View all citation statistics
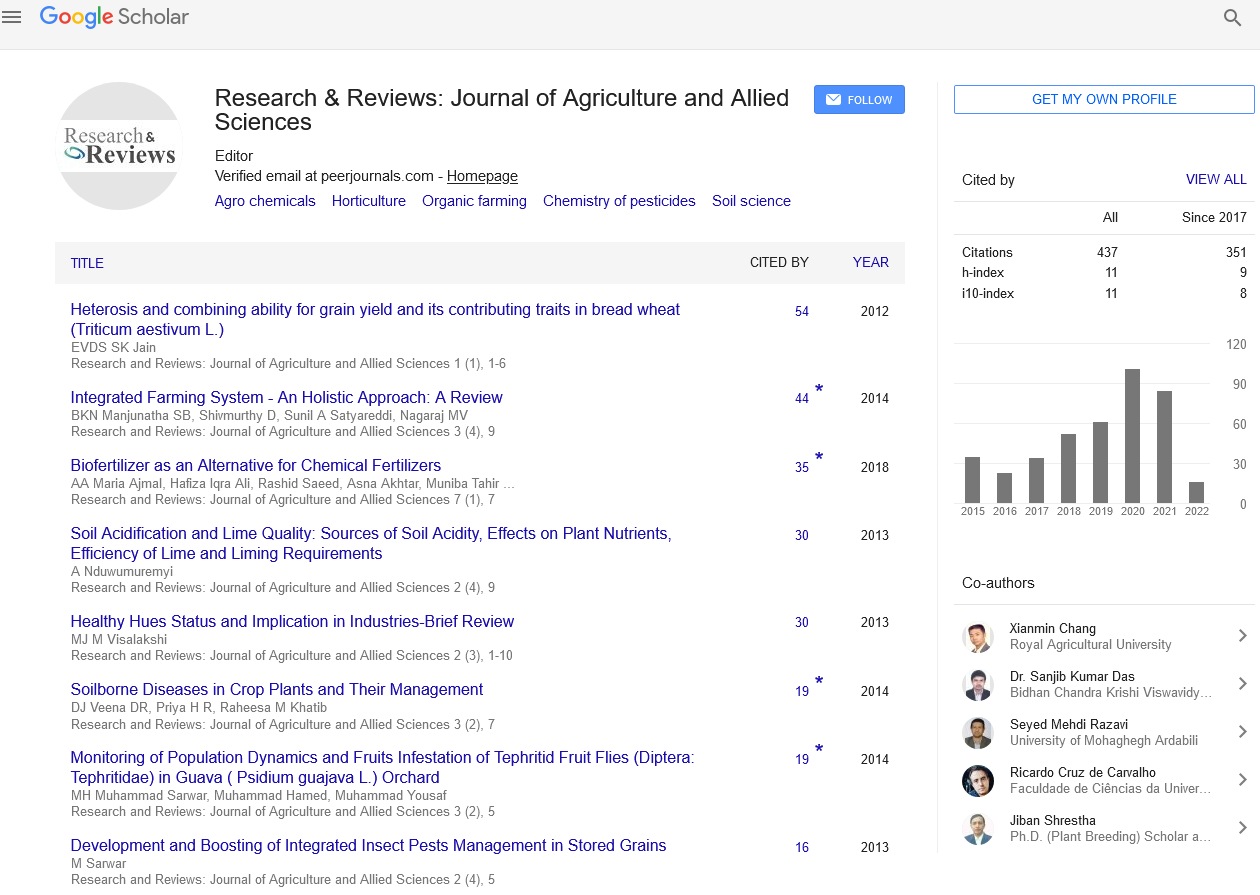The width and height of the screenshot is (1260, 895). coord(1216,180)
